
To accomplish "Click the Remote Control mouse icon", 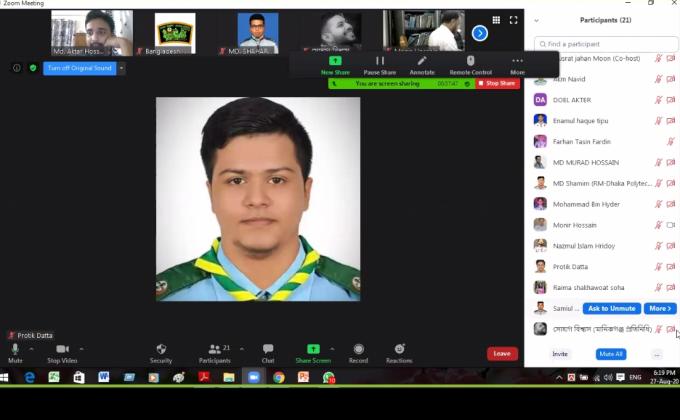I will [x=470, y=62].
